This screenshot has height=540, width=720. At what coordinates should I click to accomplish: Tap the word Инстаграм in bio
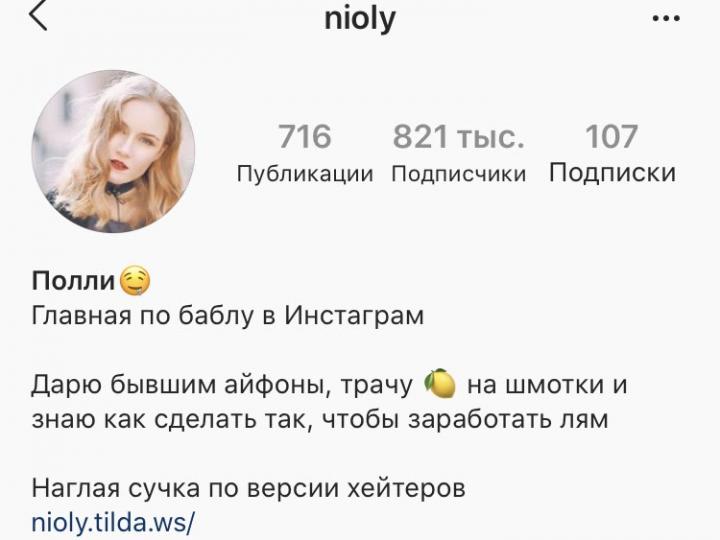point(354,315)
